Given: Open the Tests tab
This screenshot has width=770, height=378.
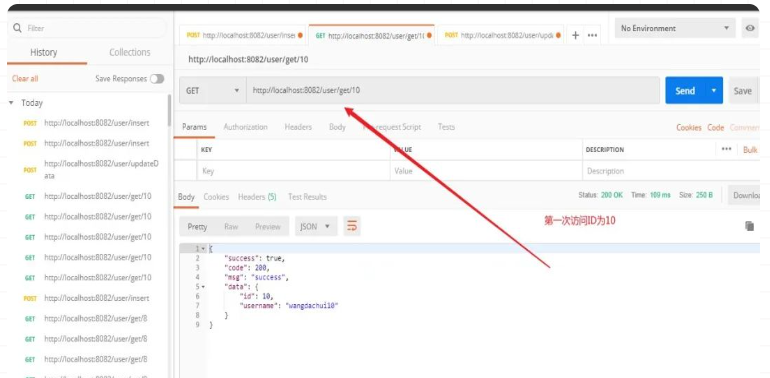Looking at the screenshot, I should [x=446, y=127].
